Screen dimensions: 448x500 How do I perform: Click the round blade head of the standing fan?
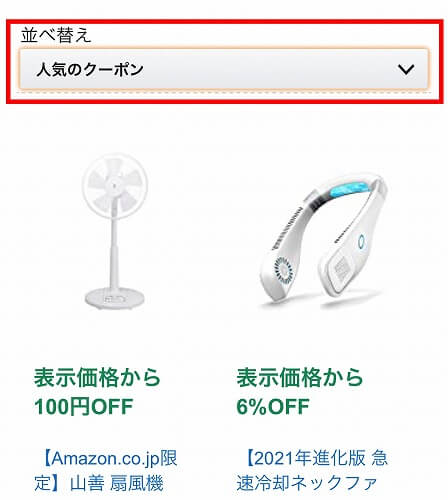[115, 186]
